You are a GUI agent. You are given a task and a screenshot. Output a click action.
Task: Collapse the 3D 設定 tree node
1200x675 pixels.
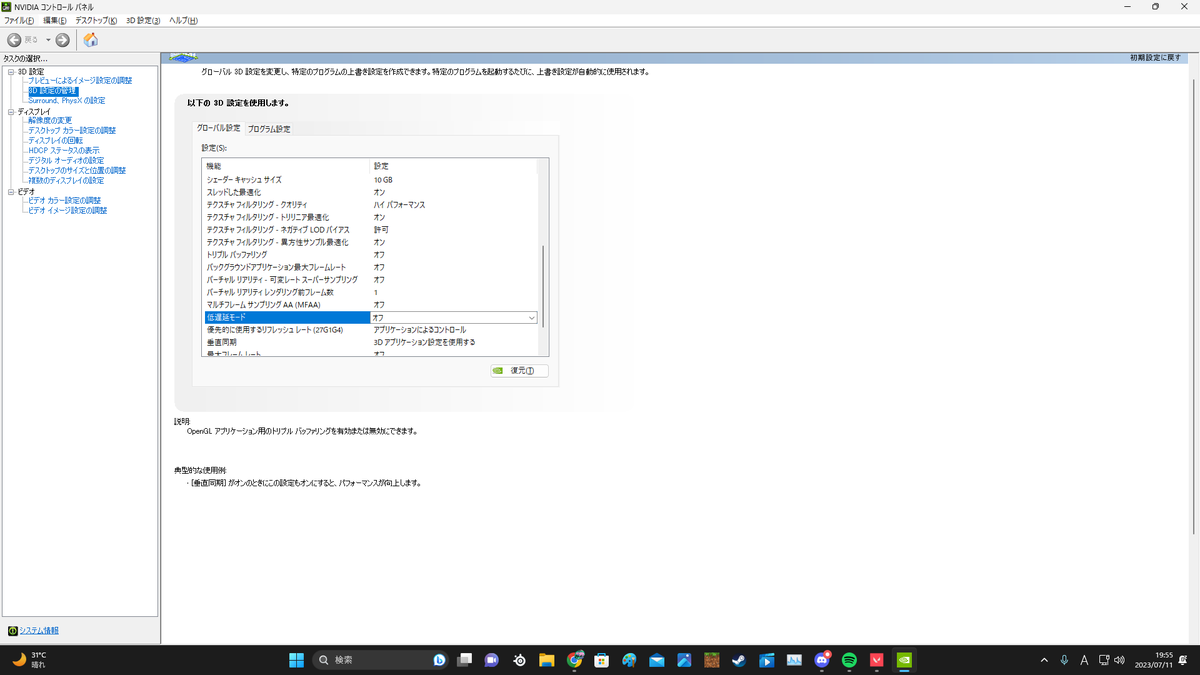(11, 71)
